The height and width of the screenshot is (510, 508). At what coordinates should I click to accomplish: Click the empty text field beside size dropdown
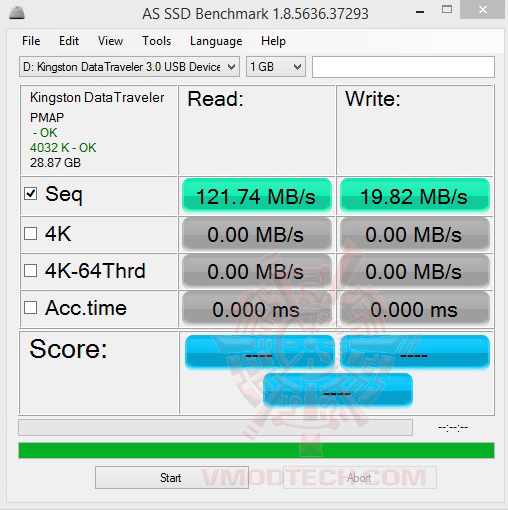pos(403,67)
